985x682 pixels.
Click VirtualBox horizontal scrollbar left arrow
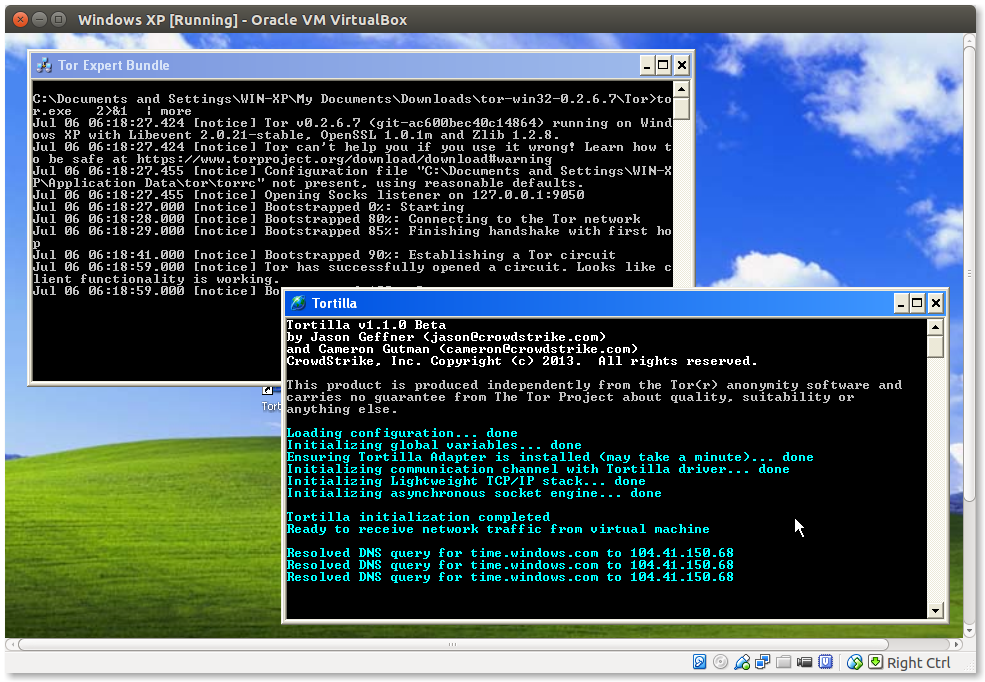click(x=11, y=644)
